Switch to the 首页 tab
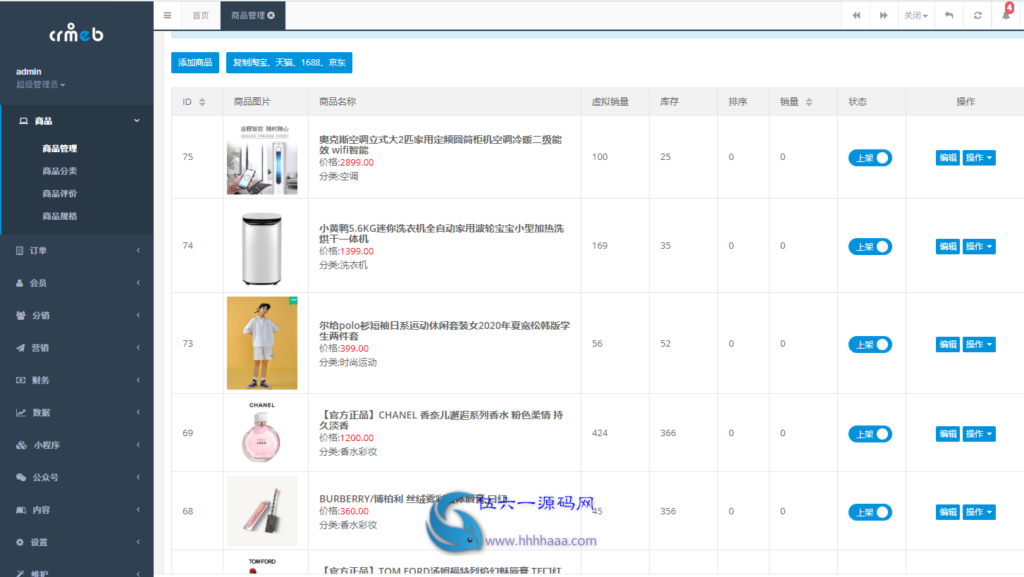The image size is (1024, 577). coord(200,15)
